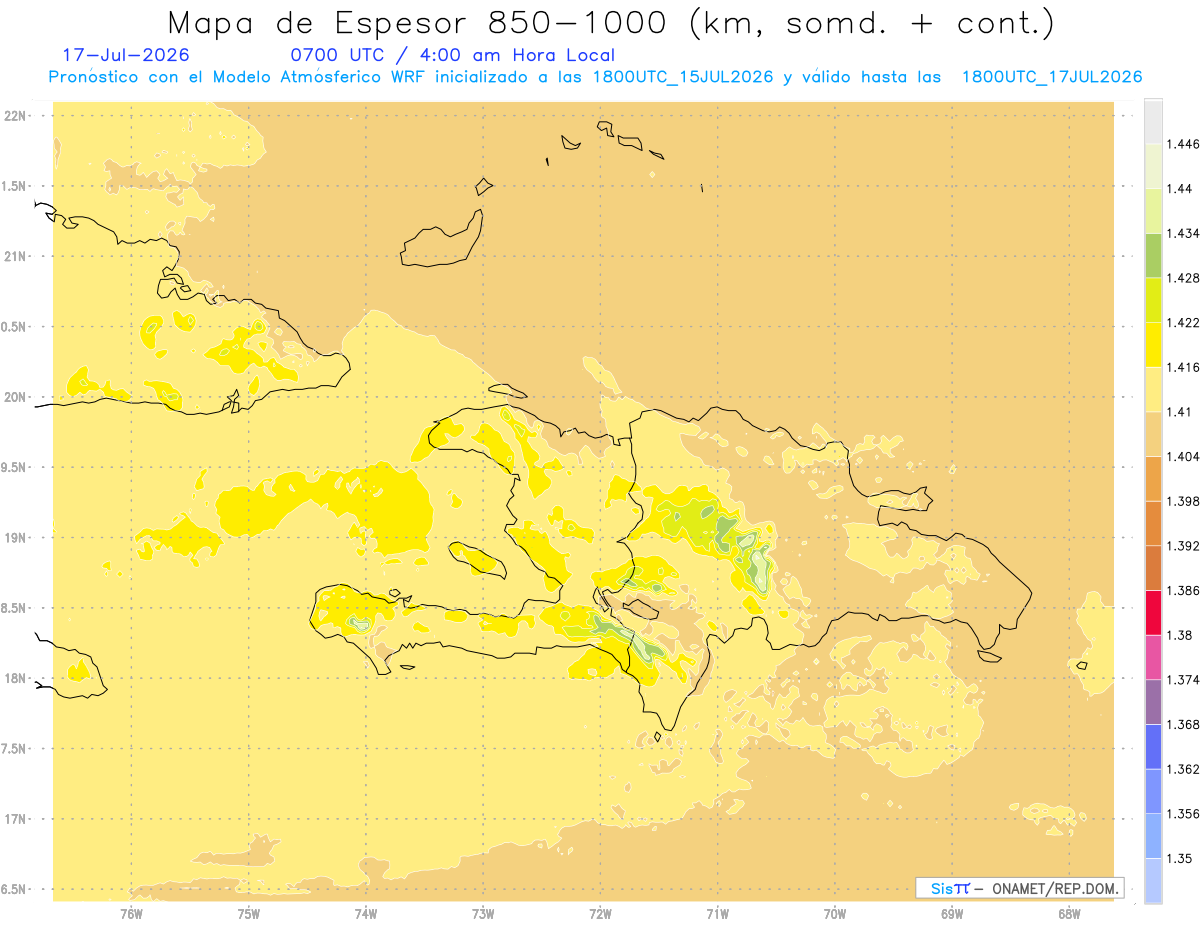Click longitude axis label '70W'

[x=835, y=914]
